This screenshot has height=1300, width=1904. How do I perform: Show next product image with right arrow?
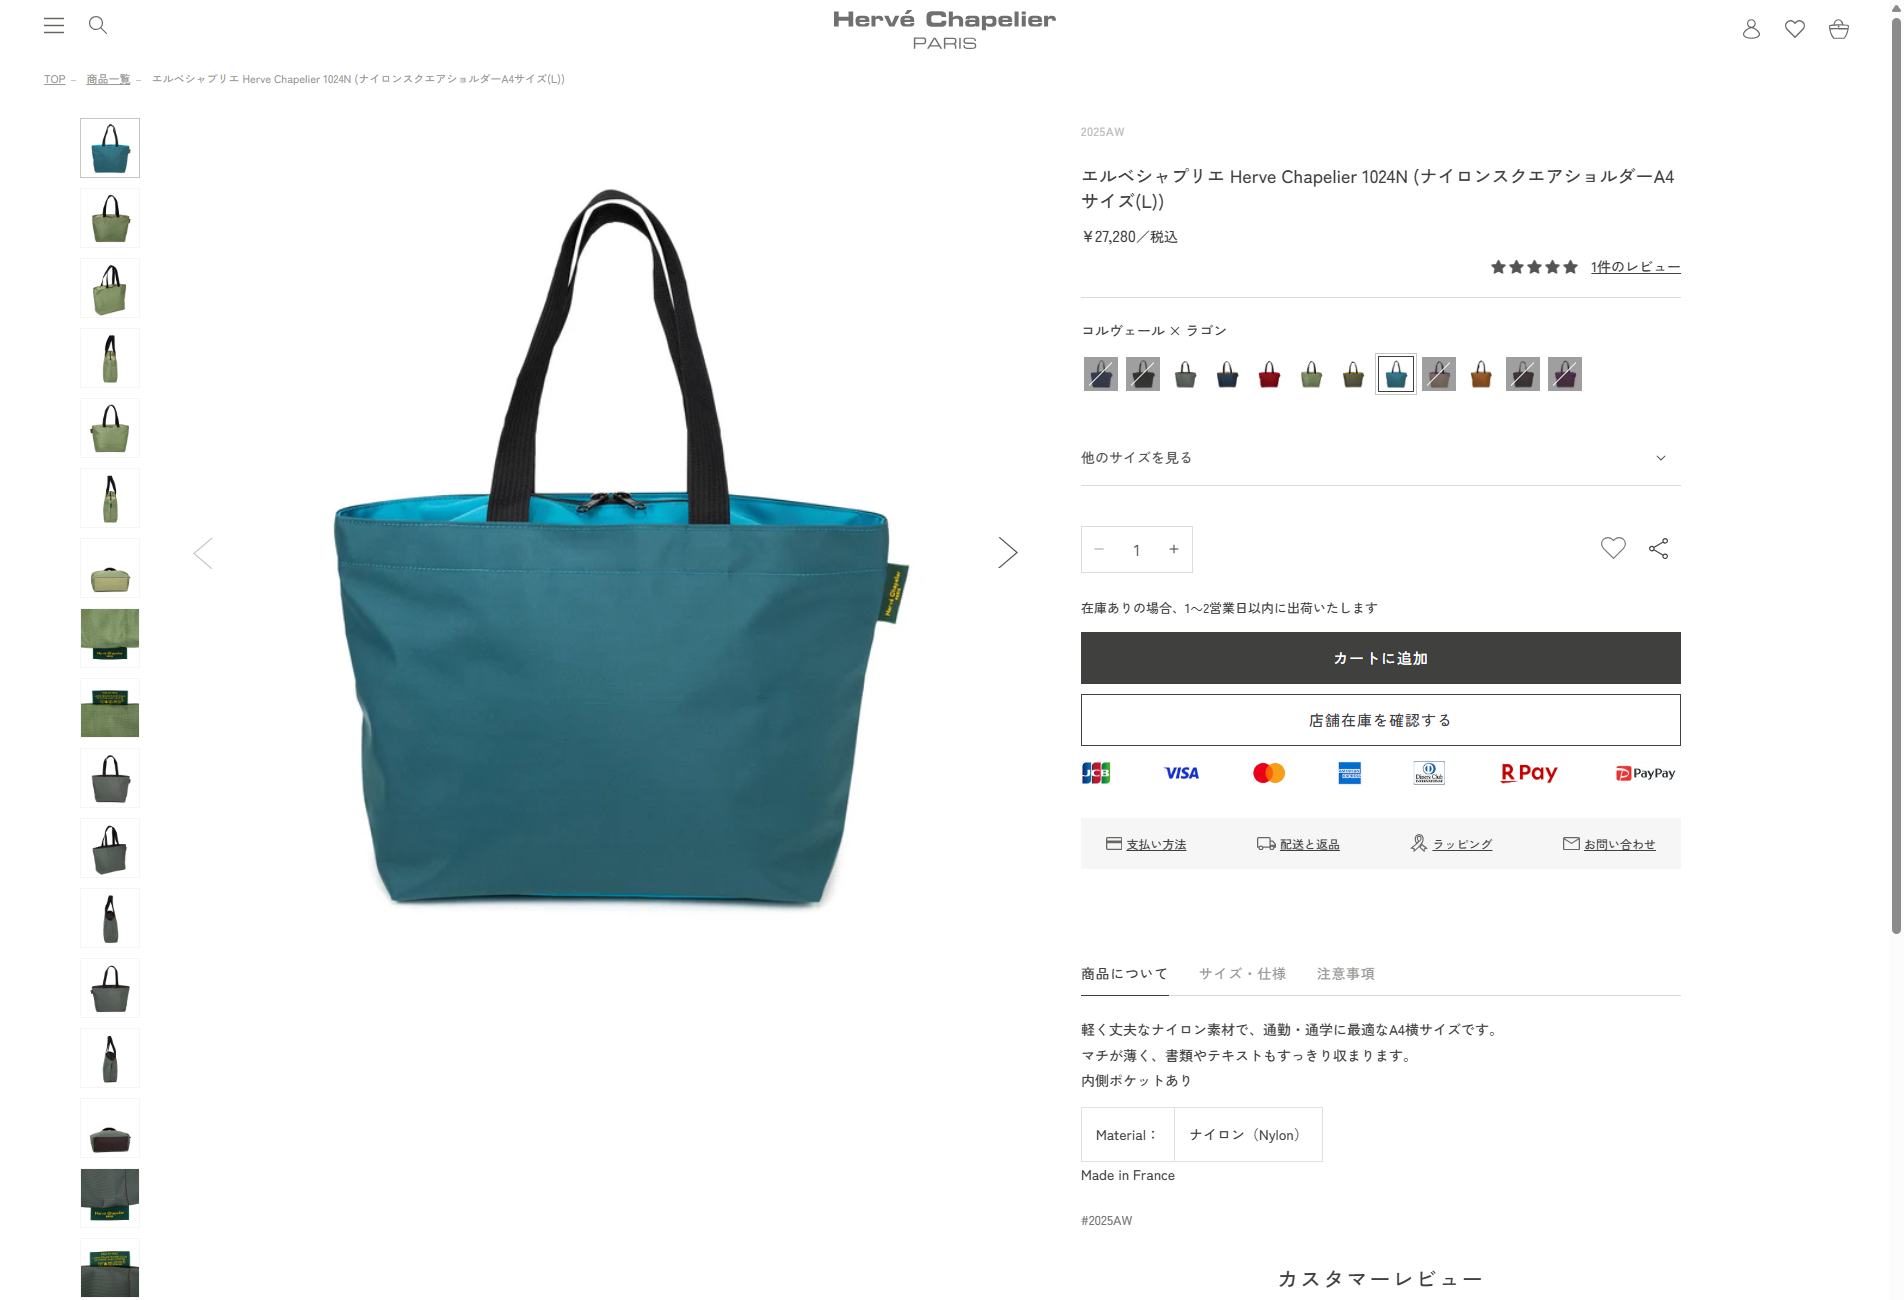point(1007,552)
